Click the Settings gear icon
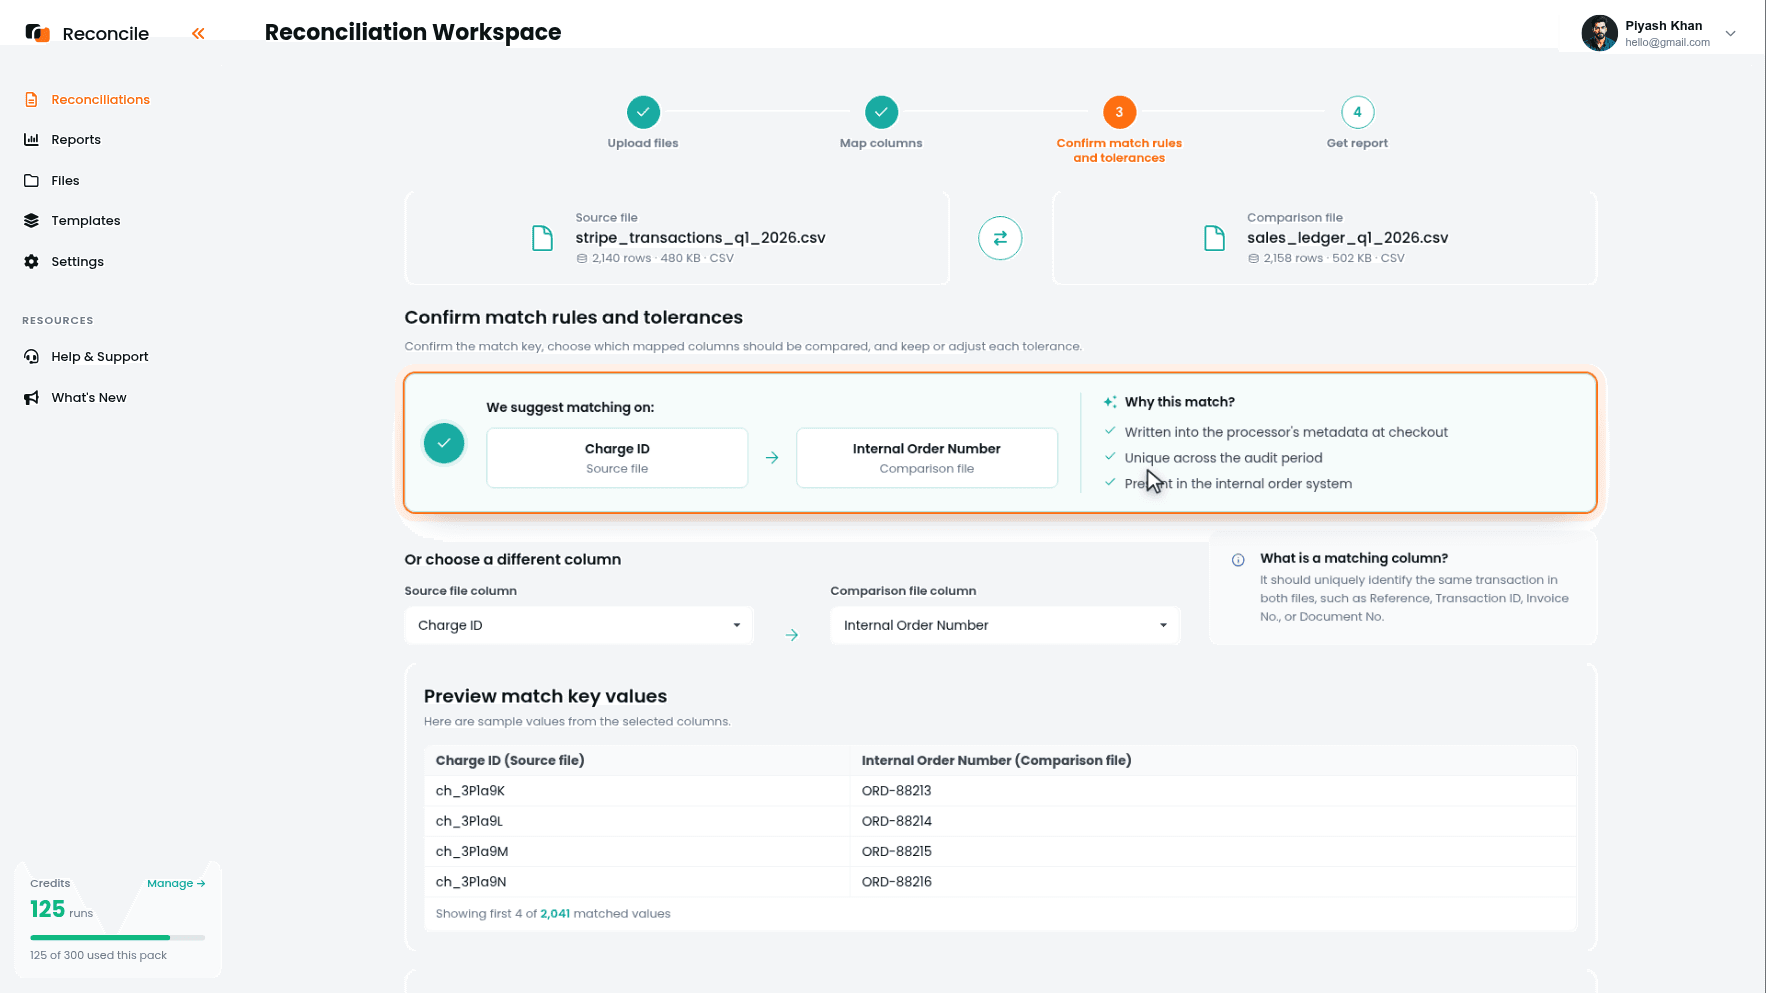The image size is (1766, 993). (x=31, y=261)
